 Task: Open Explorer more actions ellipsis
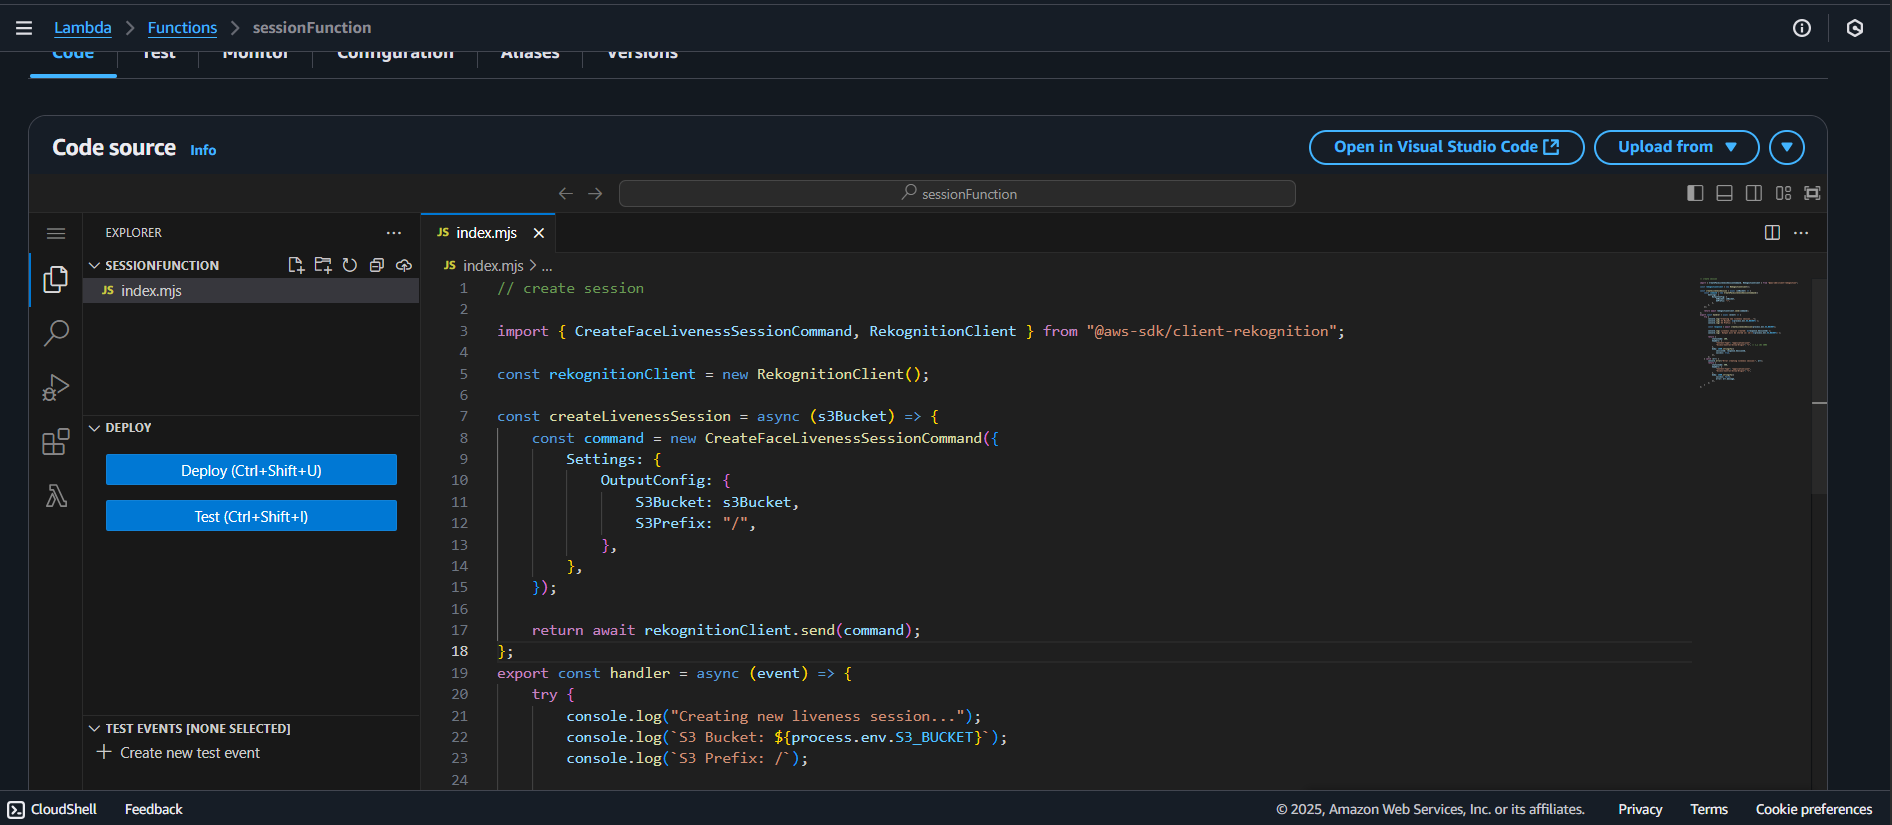tap(394, 233)
